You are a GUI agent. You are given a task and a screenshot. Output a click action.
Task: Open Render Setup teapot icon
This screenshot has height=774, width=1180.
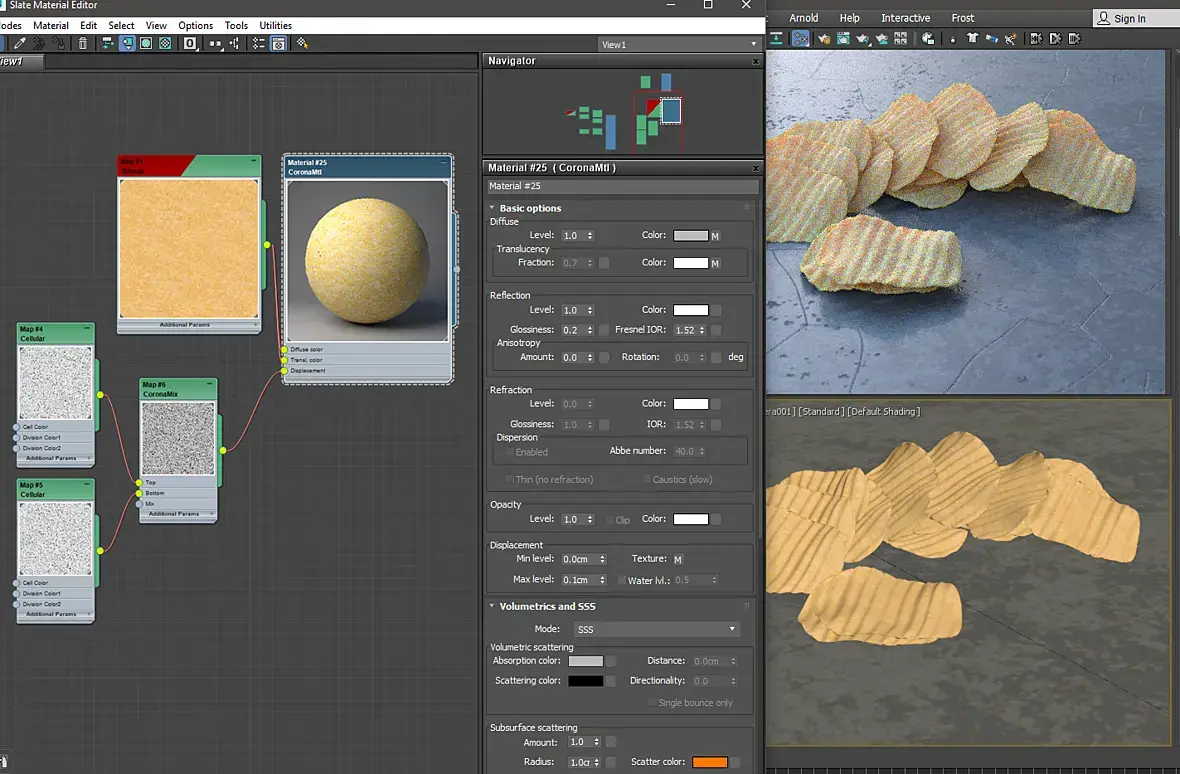click(824, 38)
